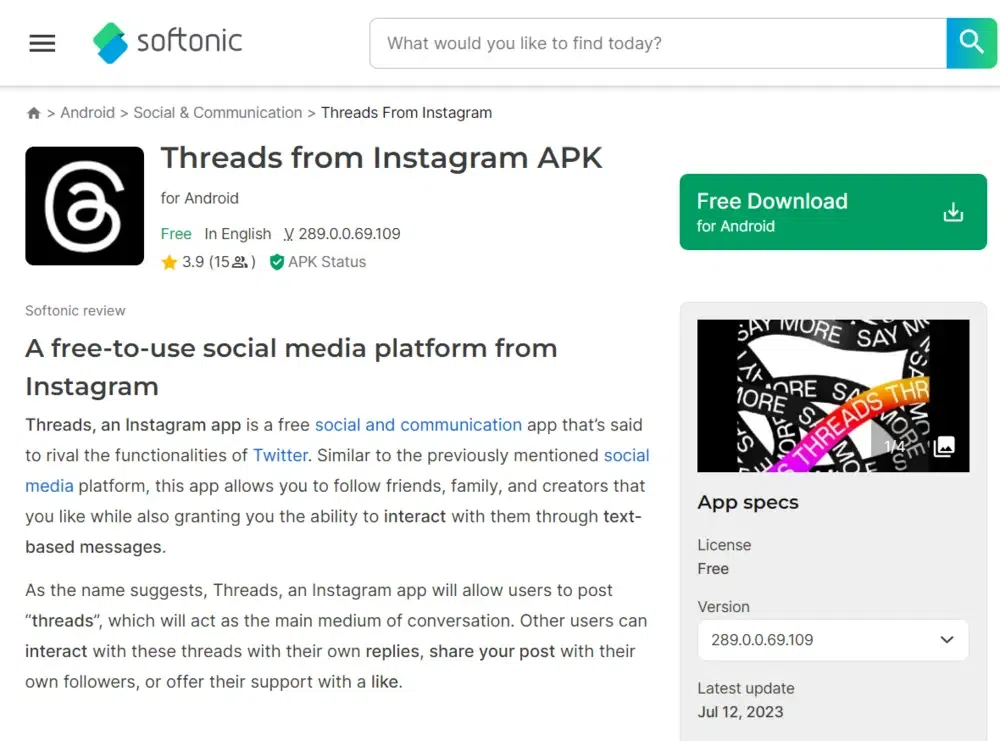Click the Threads From Instagram breadcrumb
The height and width of the screenshot is (741, 1000).
coord(406,113)
